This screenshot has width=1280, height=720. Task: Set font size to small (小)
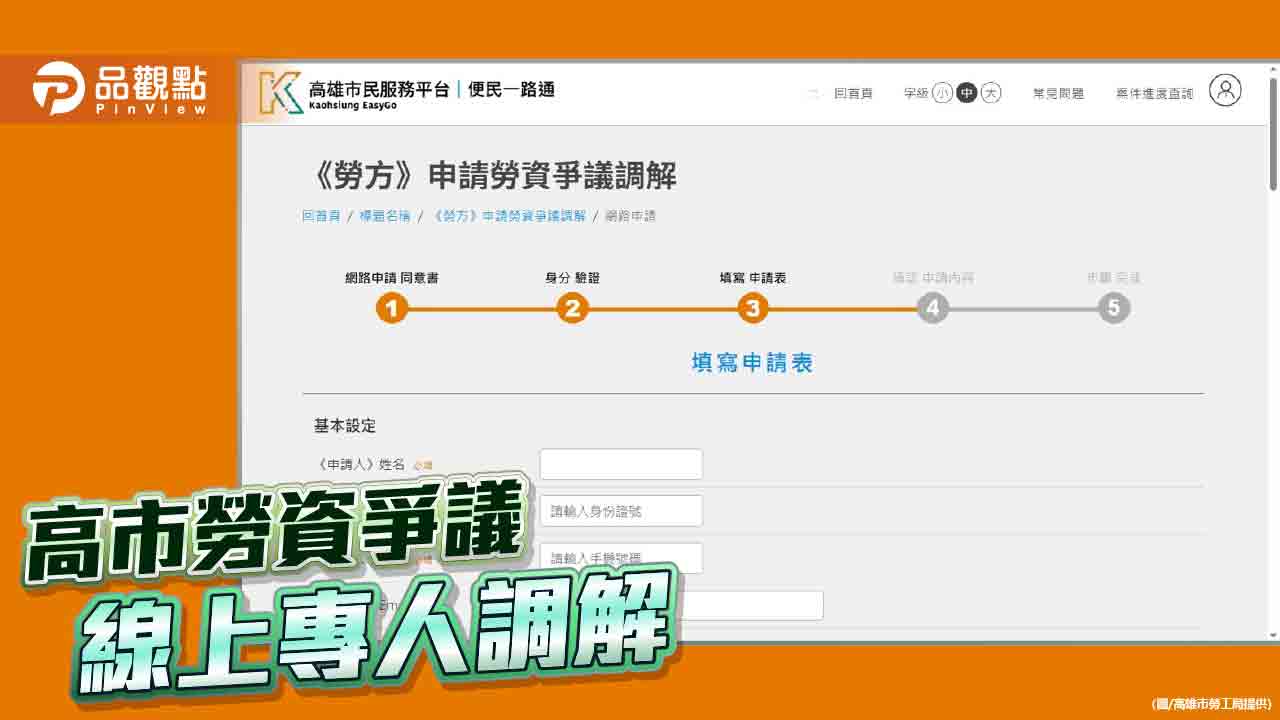pos(942,93)
